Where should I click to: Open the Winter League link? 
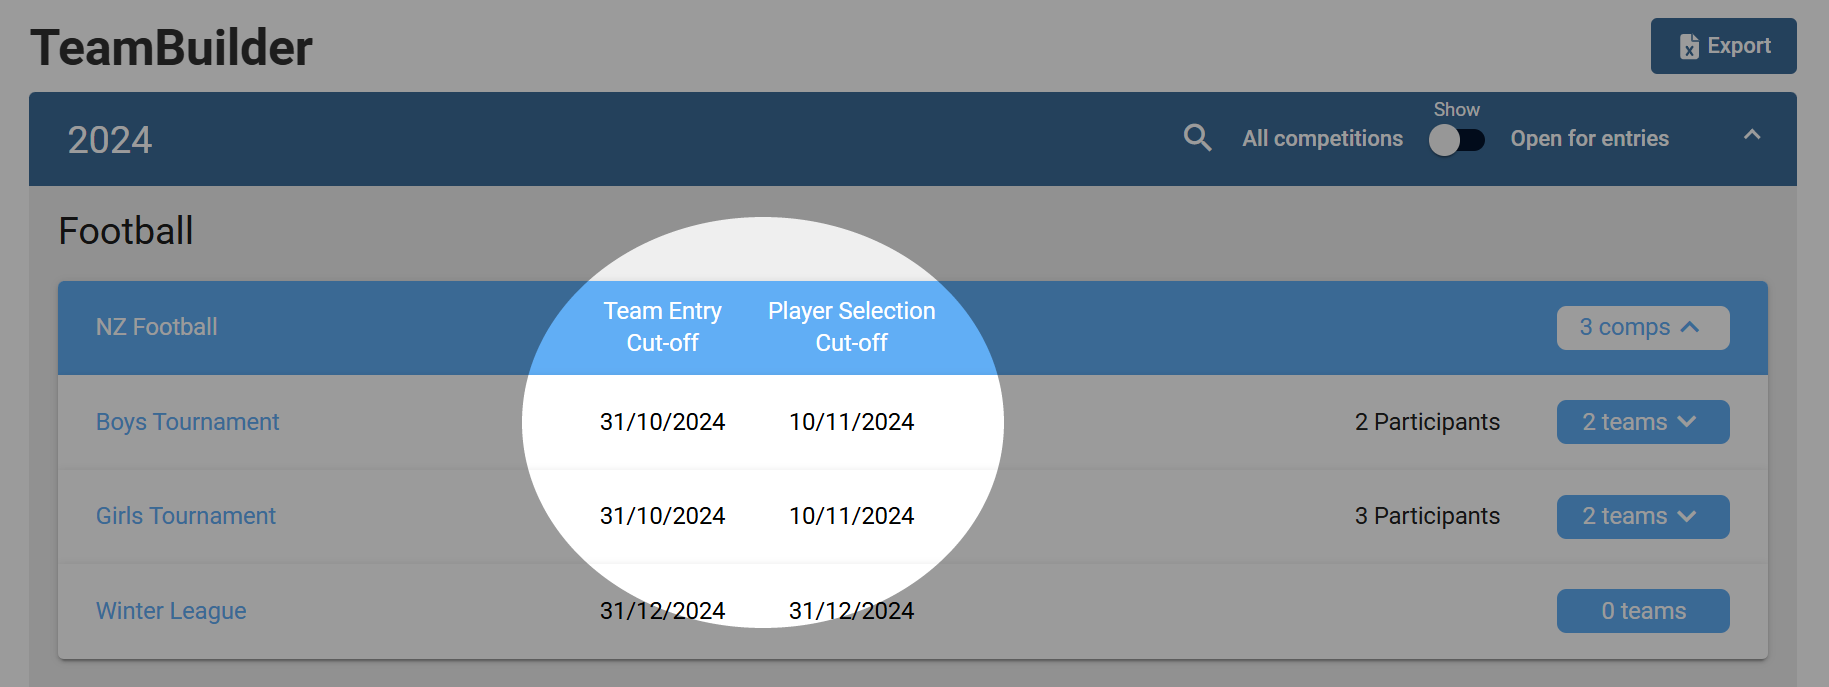point(171,611)
